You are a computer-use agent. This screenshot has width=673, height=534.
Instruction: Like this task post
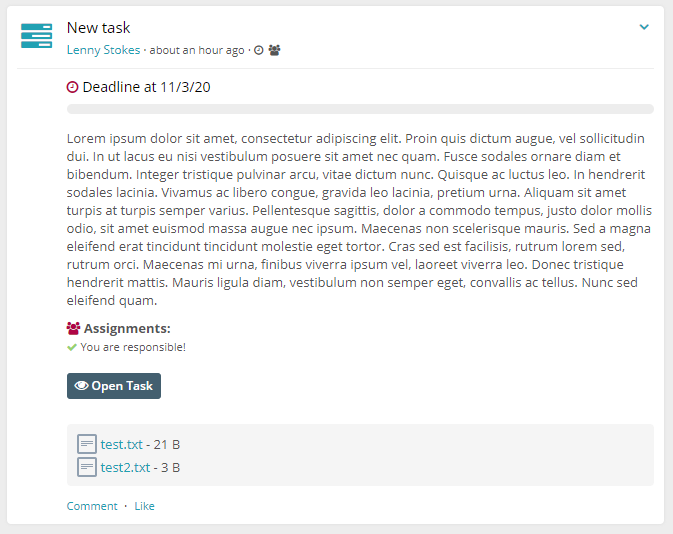tap(144, 506)
